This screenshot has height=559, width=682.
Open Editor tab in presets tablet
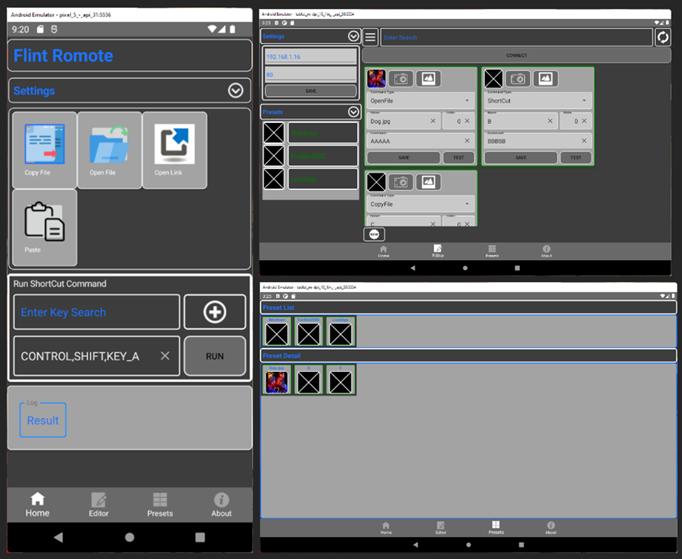click(x=441, y=528)
